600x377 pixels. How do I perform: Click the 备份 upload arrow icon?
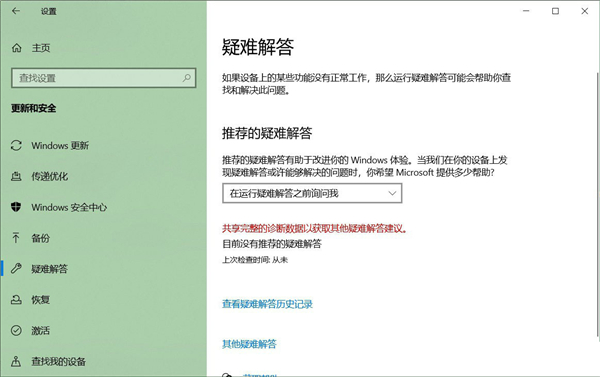pos(16,238)
